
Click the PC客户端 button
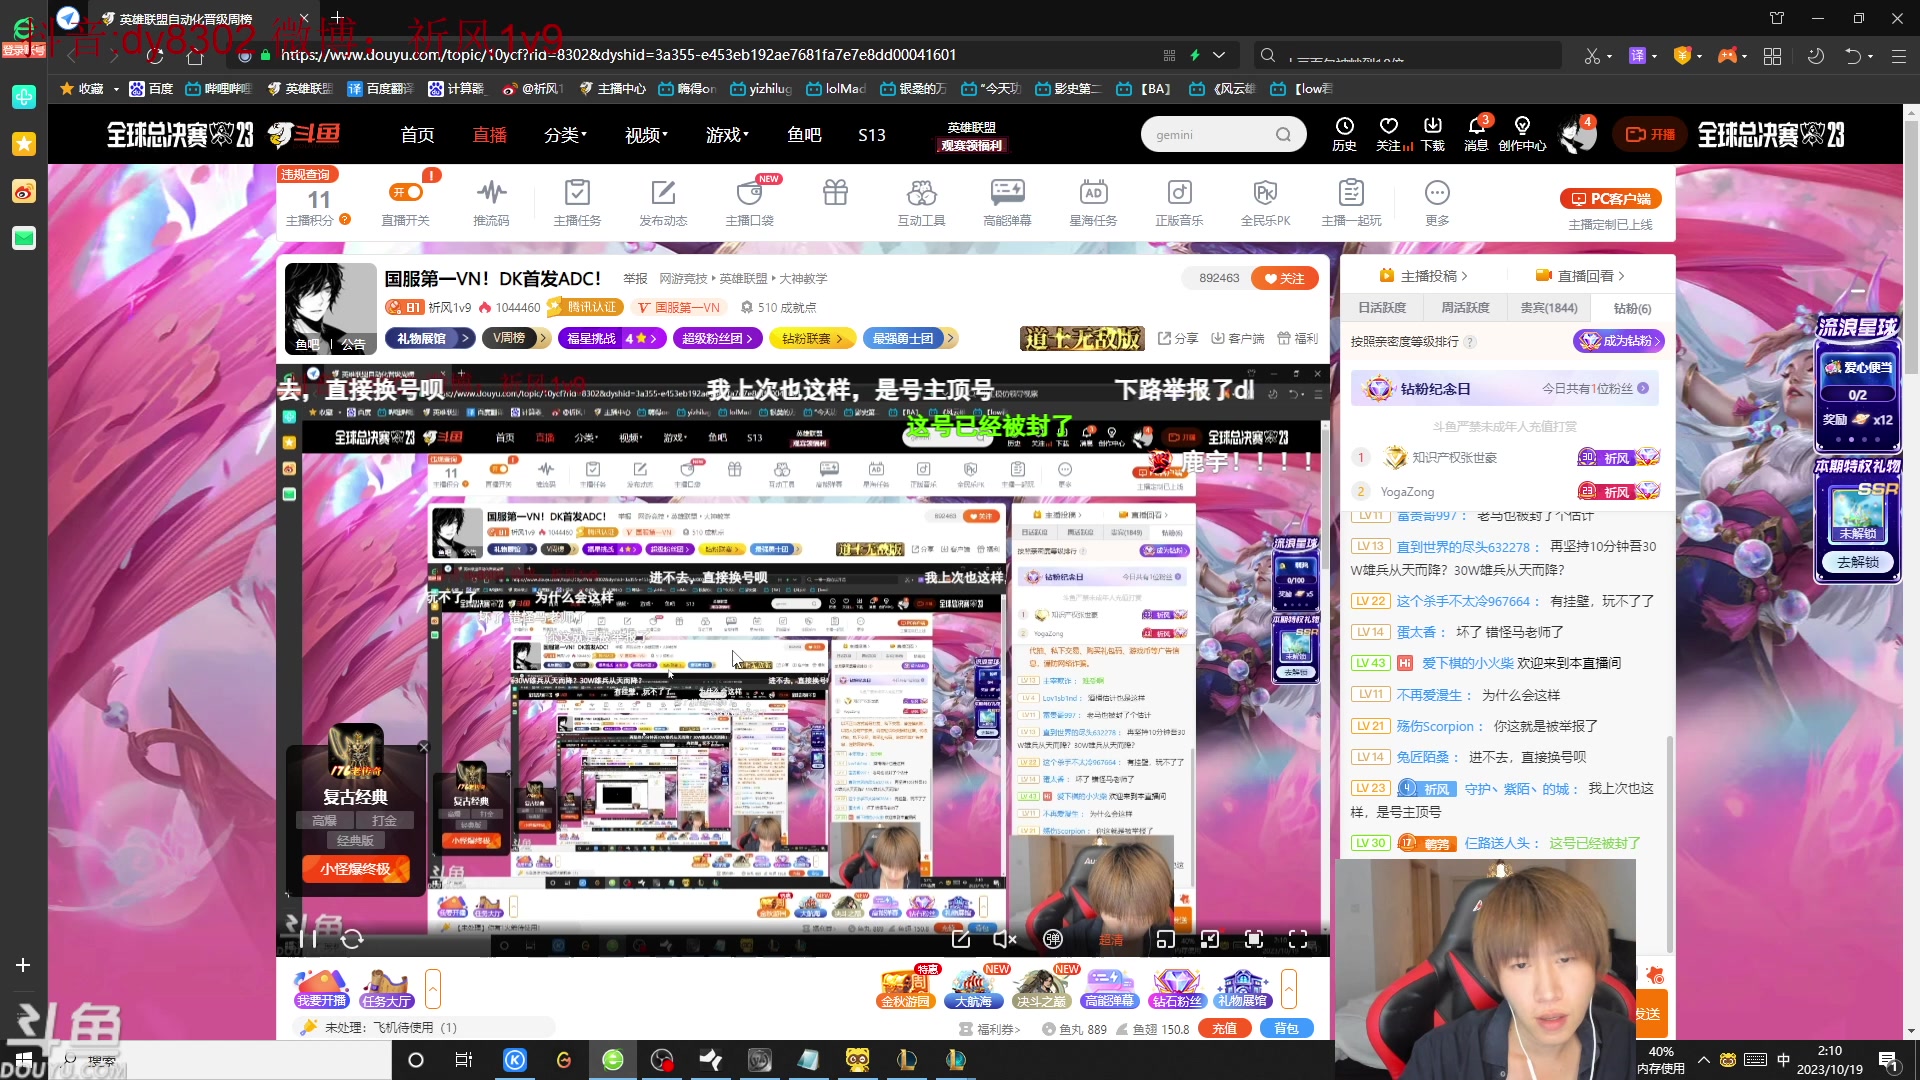click(1611, 199)
